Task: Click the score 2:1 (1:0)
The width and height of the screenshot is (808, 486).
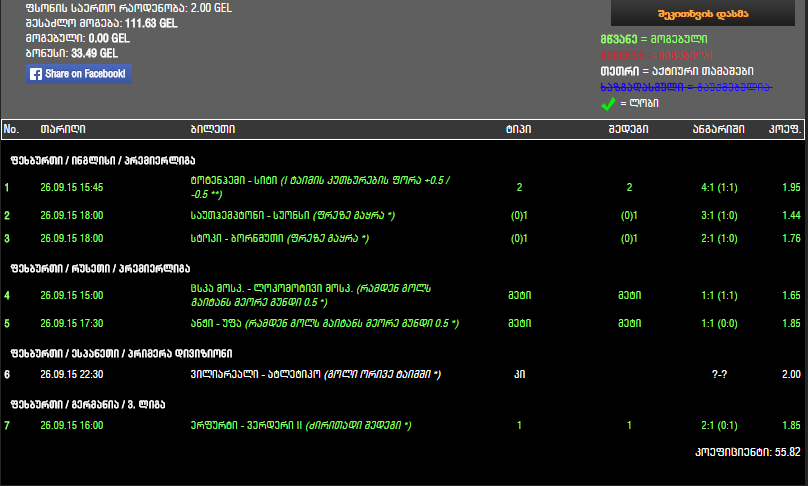Action: click(x=719, y=239)
